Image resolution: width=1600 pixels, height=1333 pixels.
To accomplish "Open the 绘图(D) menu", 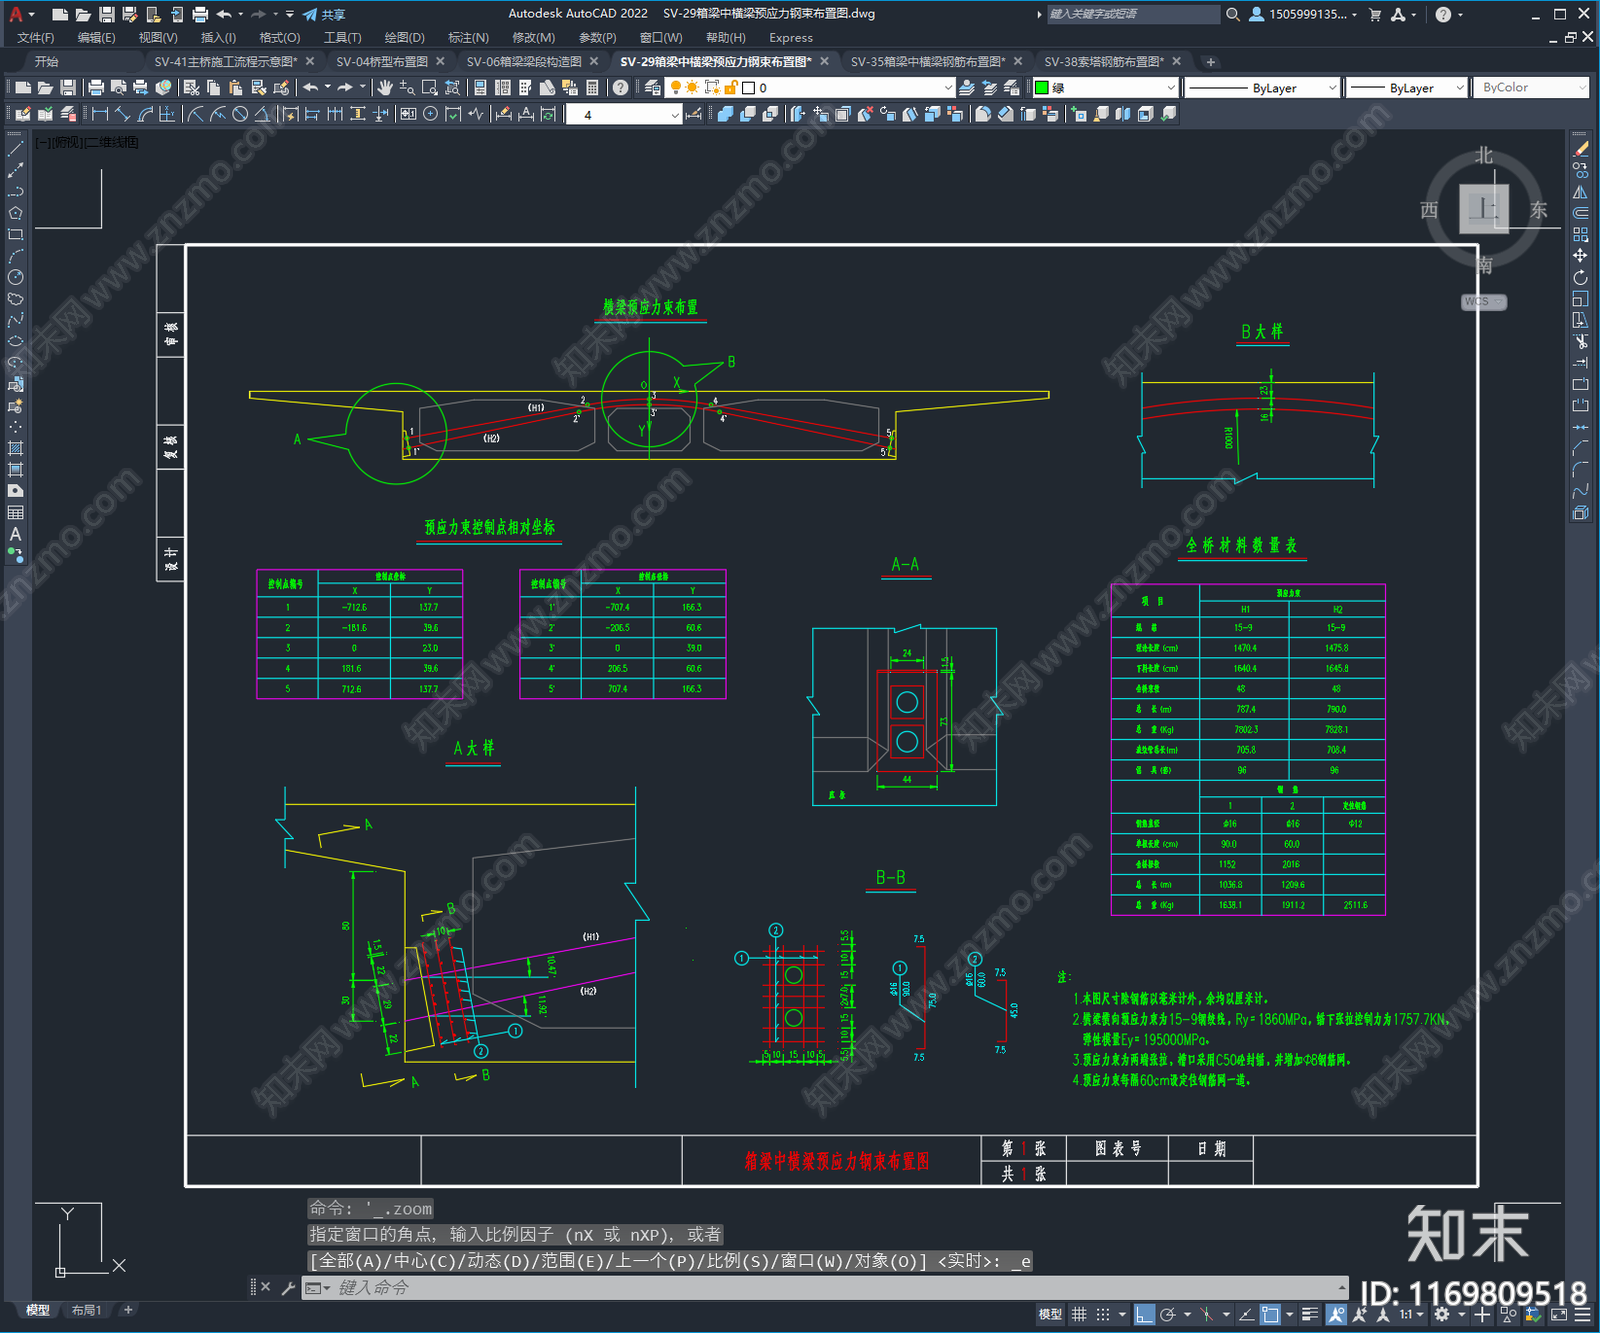I will click(x=404, y=38).
